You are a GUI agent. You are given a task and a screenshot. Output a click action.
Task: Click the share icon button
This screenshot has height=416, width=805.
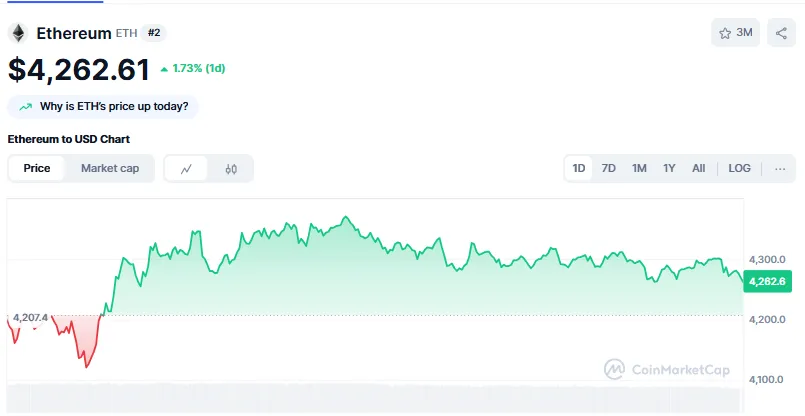click(x=781, y=33)
